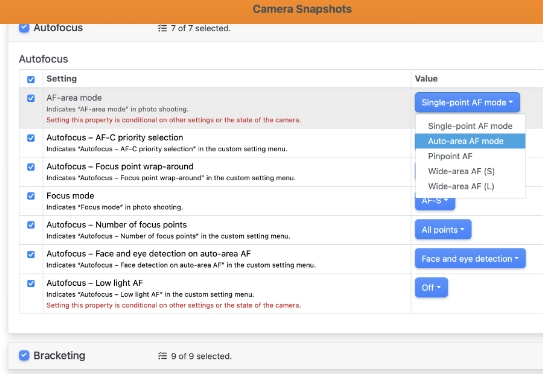Screen dimensions: 543x374
Task: Uncheck the Bracketing section checkbox
Action: 24,355
